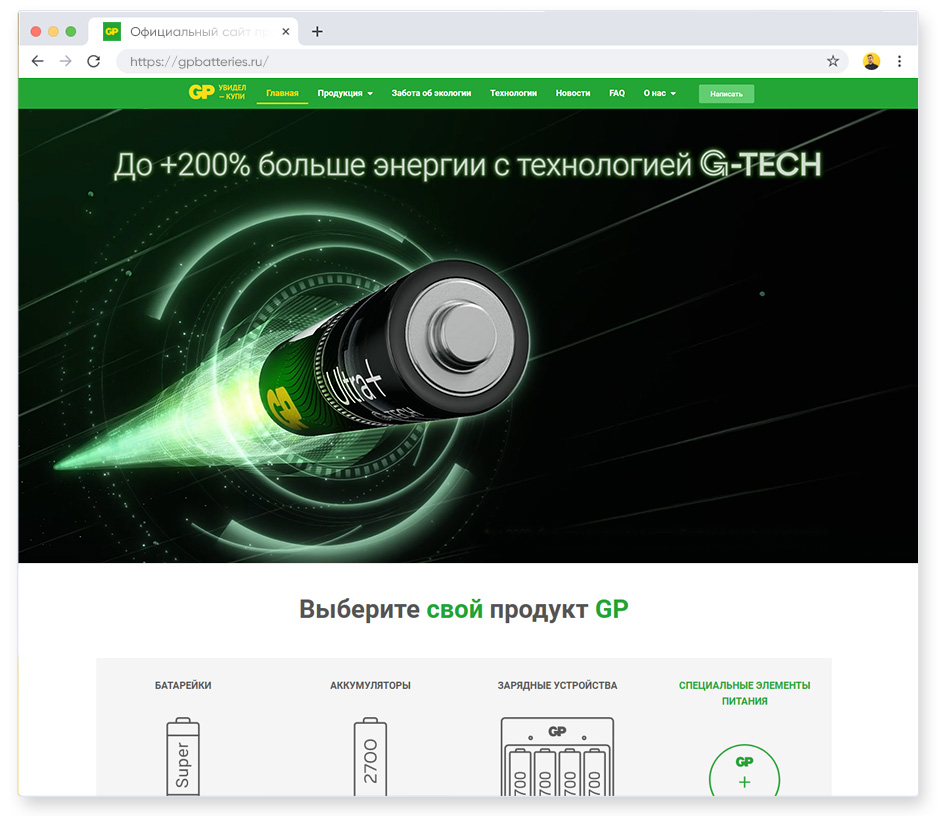The height and width of the screenshot is (816, 938).
Task: Click the GP favicon on the tab
Action: (x=112, y=32)
